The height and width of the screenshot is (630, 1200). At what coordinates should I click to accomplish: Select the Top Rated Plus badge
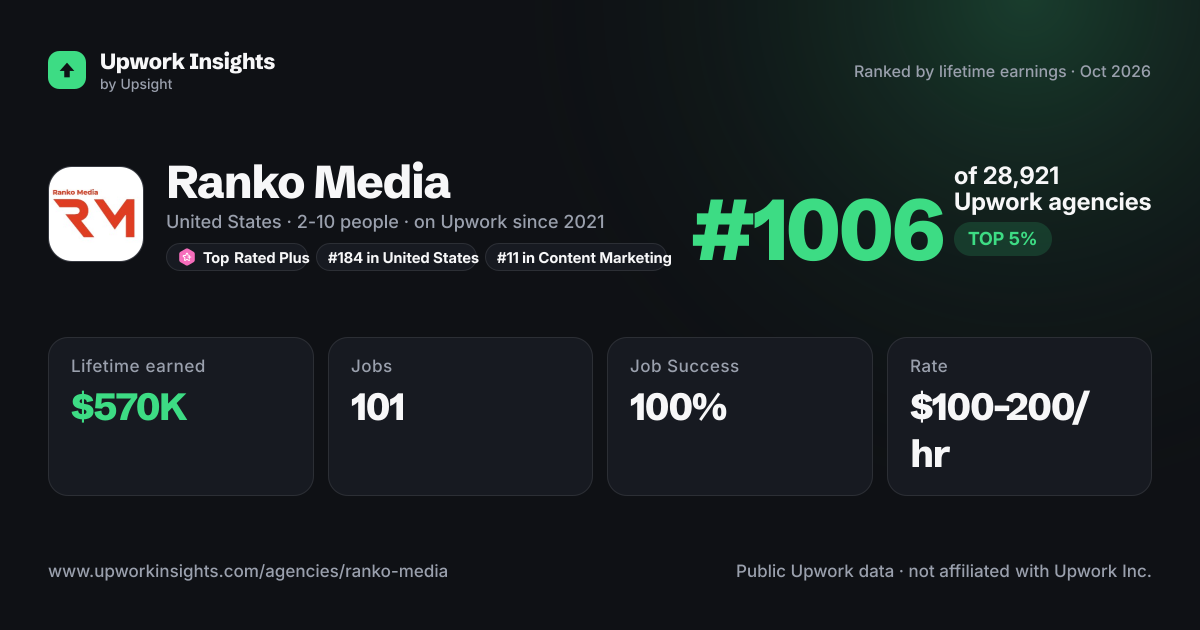tap(238, 257)
